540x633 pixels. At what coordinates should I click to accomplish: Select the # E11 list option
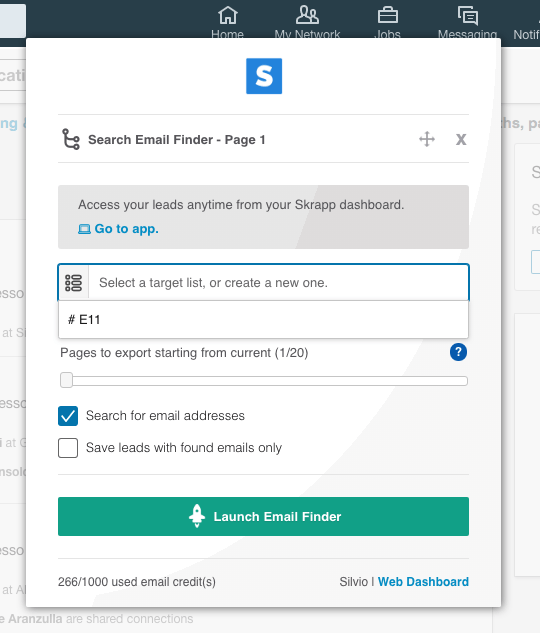click(263, 320)
